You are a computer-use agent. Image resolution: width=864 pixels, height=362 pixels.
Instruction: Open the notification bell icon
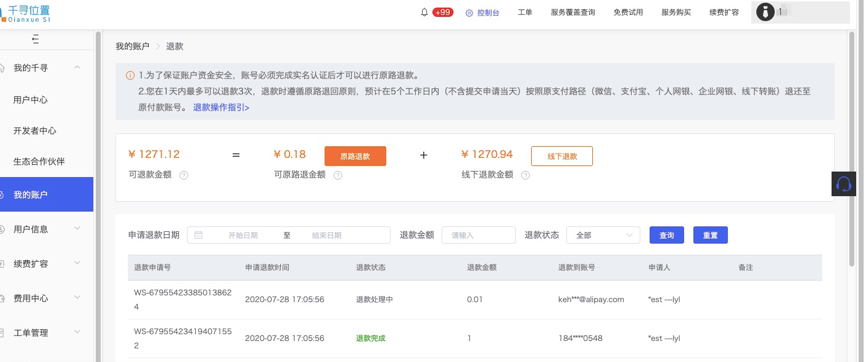tap(424, 12)
